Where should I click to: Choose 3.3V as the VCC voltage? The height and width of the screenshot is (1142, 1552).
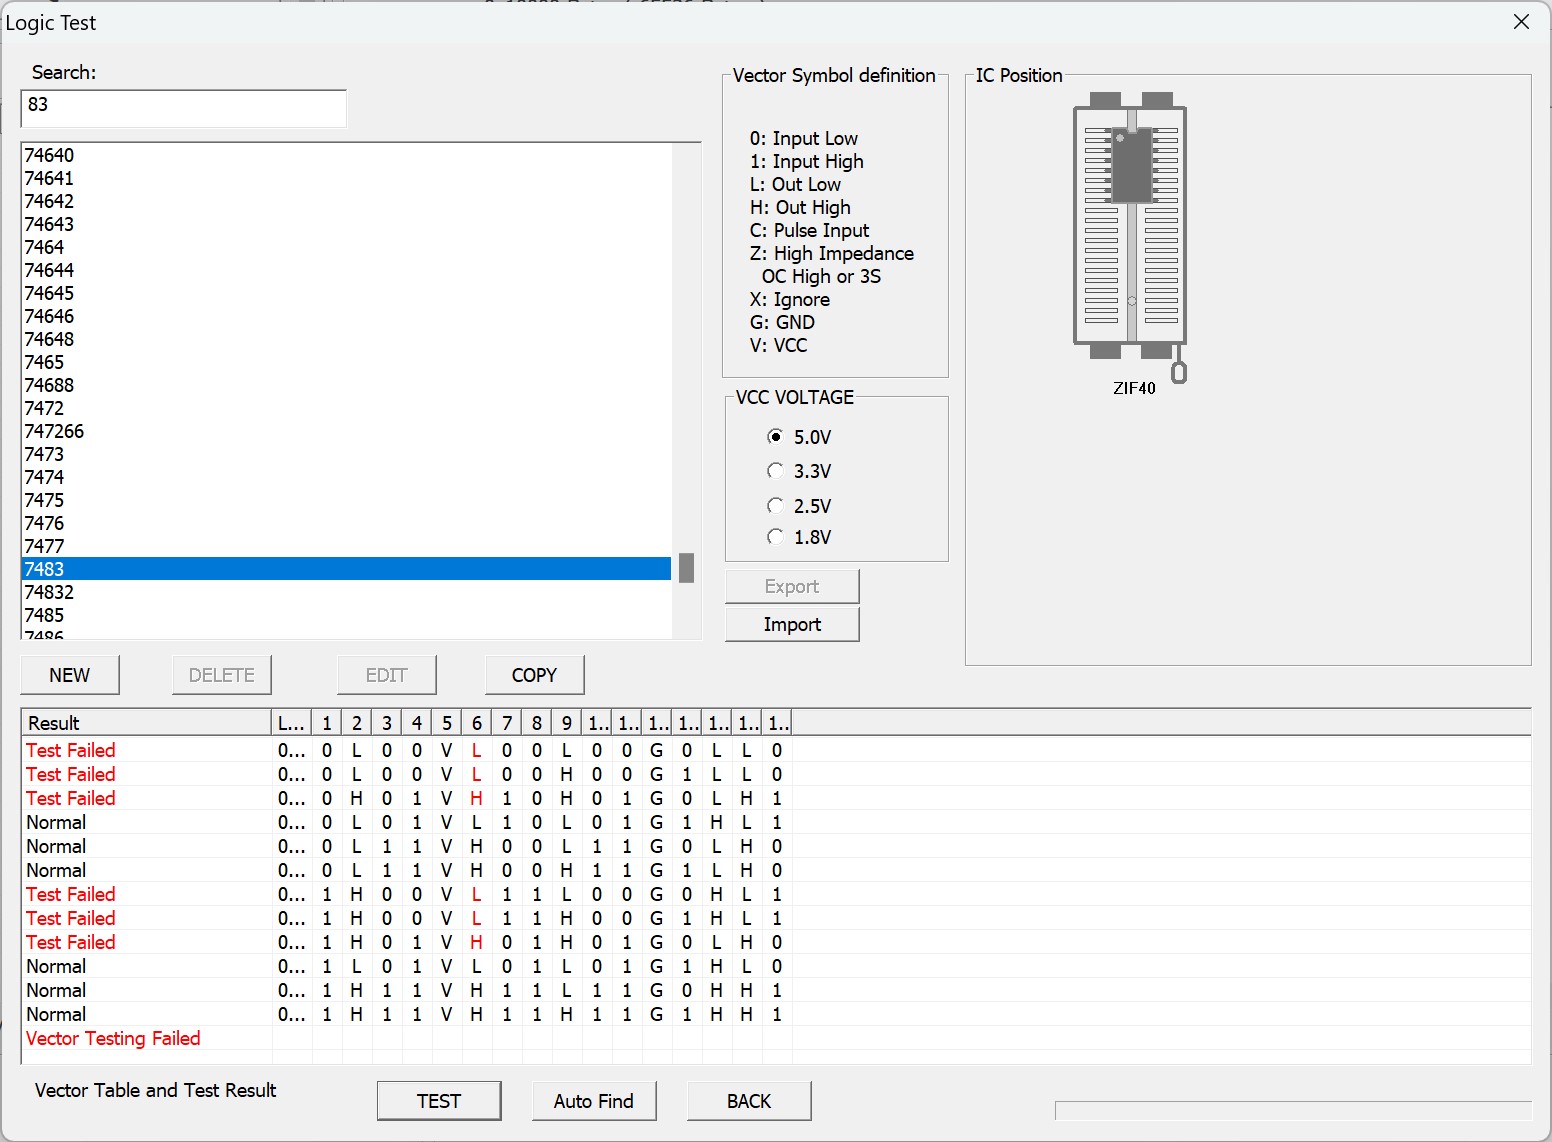tap(775, 471)
